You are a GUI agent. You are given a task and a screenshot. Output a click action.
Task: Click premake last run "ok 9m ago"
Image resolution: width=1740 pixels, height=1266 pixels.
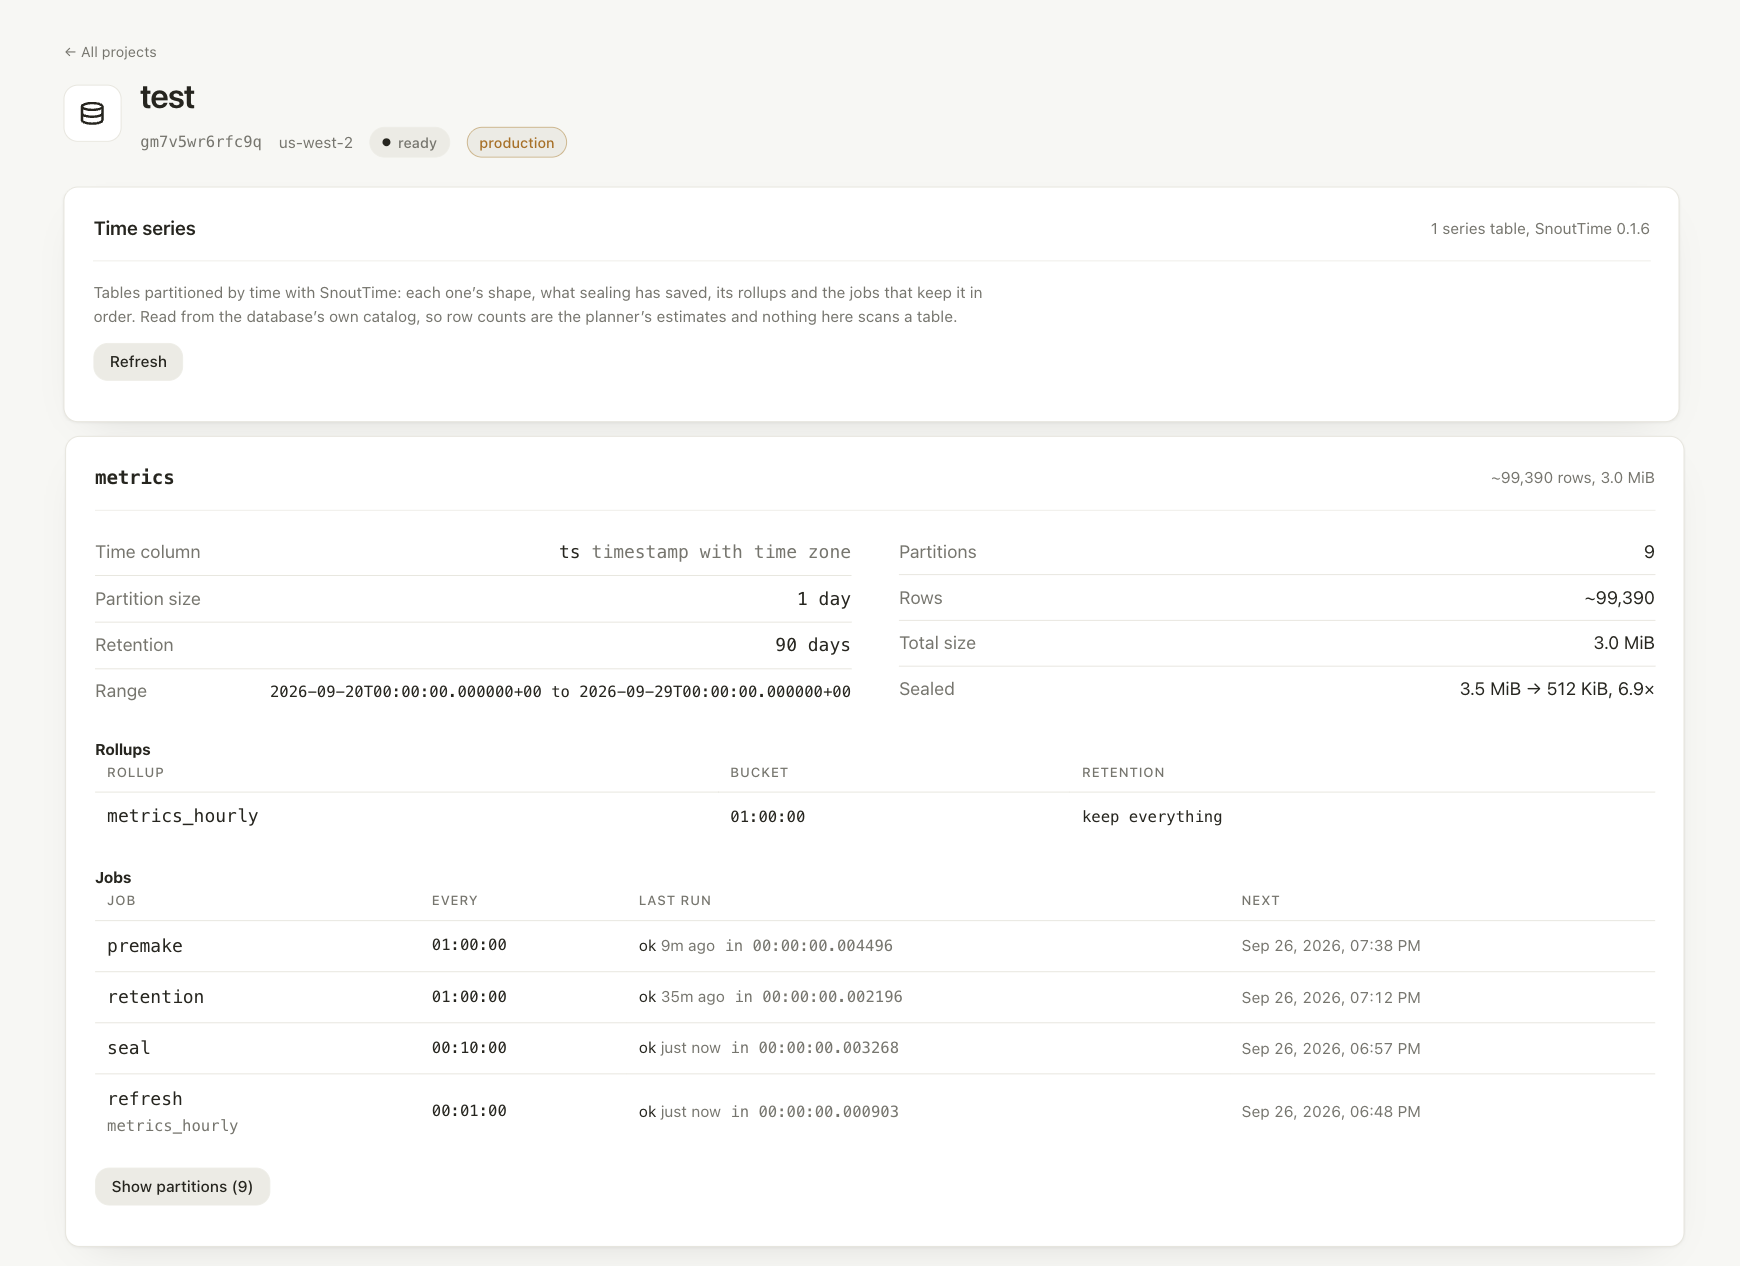[x=677, y=946]
